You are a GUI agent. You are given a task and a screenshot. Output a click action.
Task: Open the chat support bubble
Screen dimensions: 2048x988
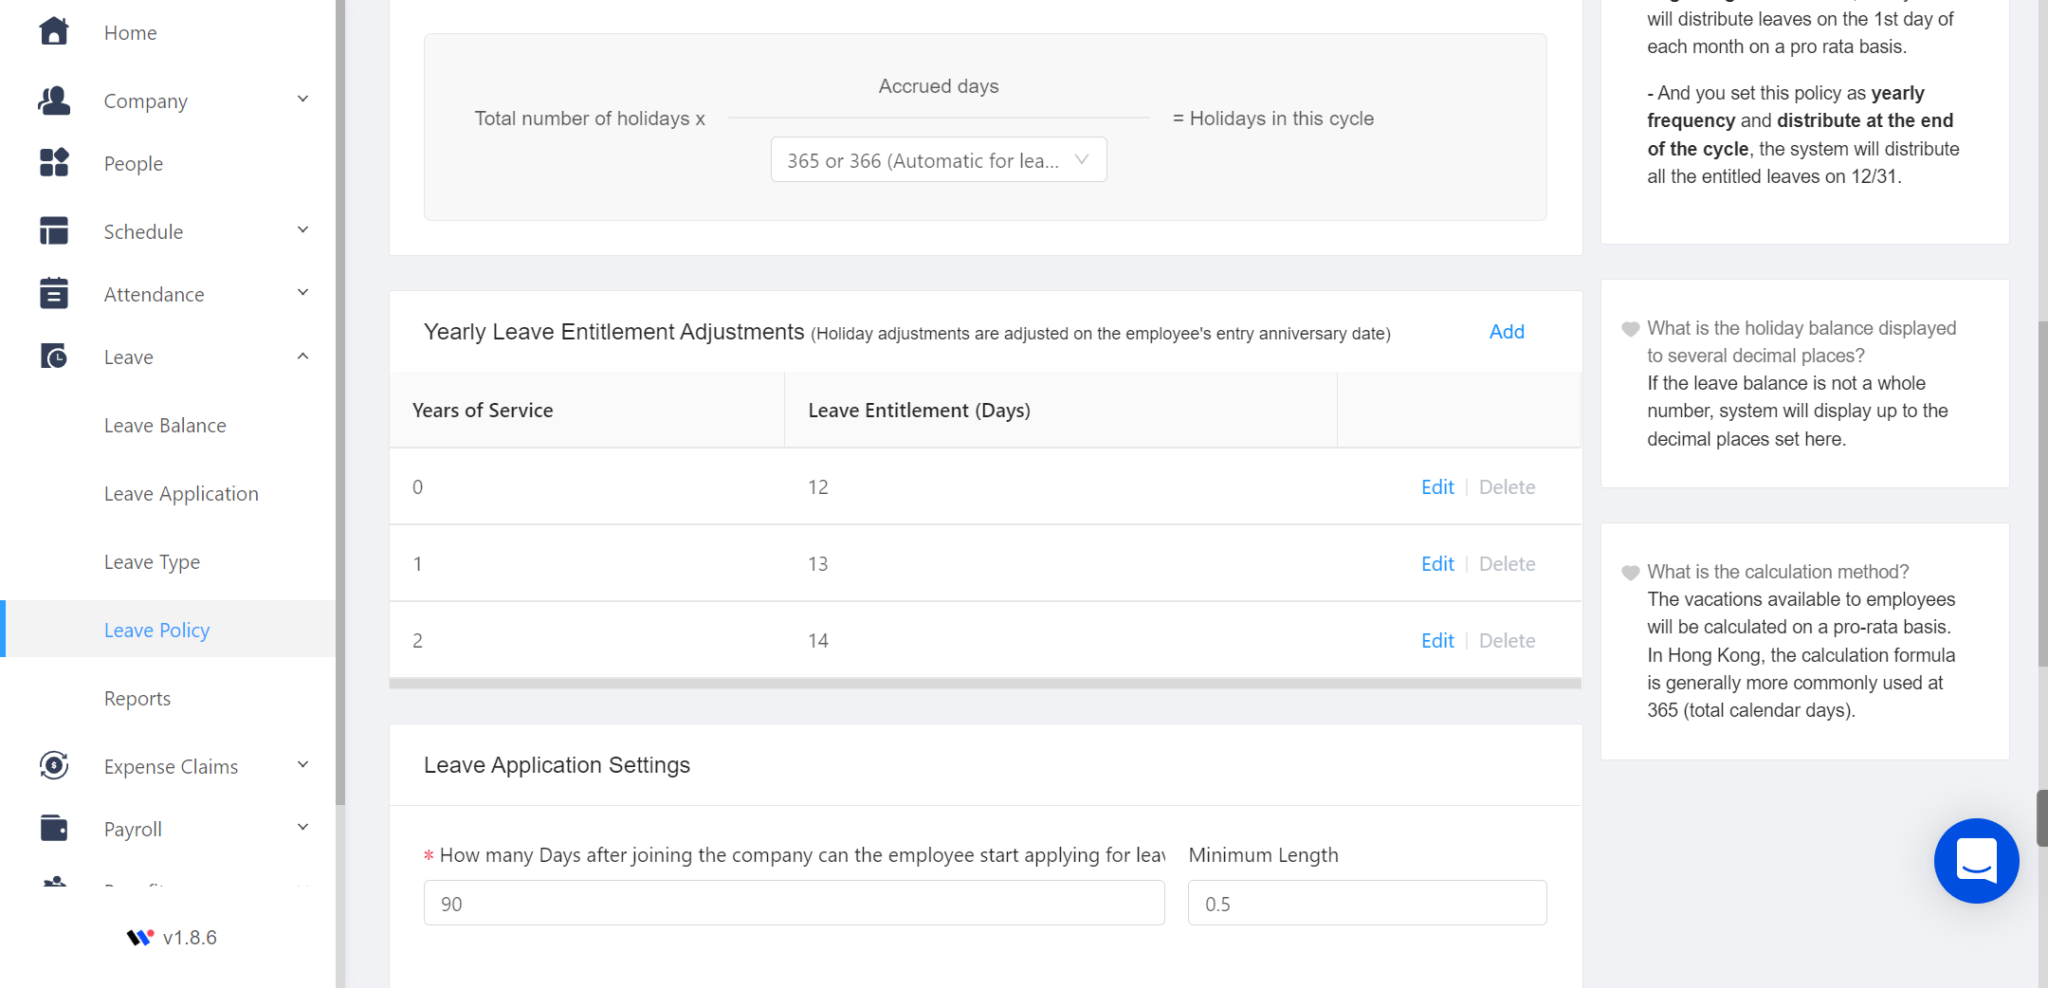(x=1975, y=860)
